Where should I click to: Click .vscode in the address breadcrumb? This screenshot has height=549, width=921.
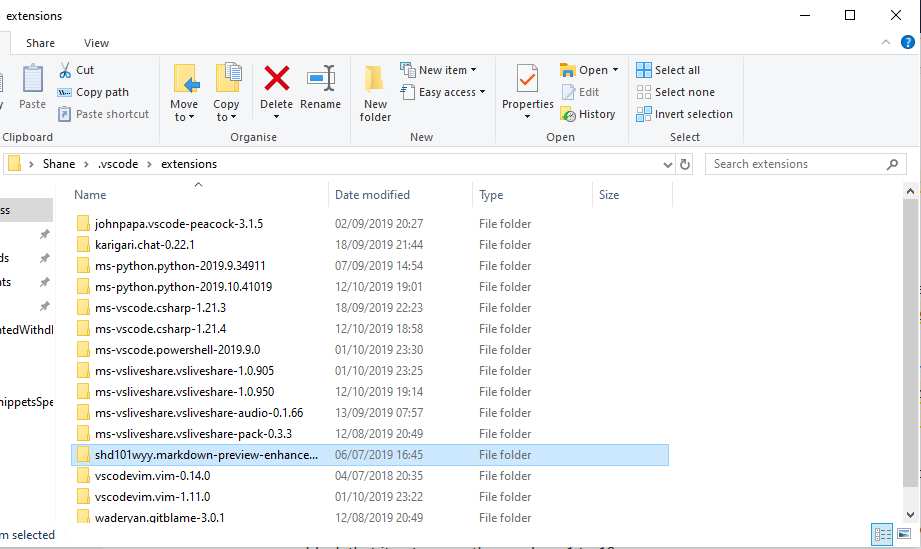click(118, 164)
